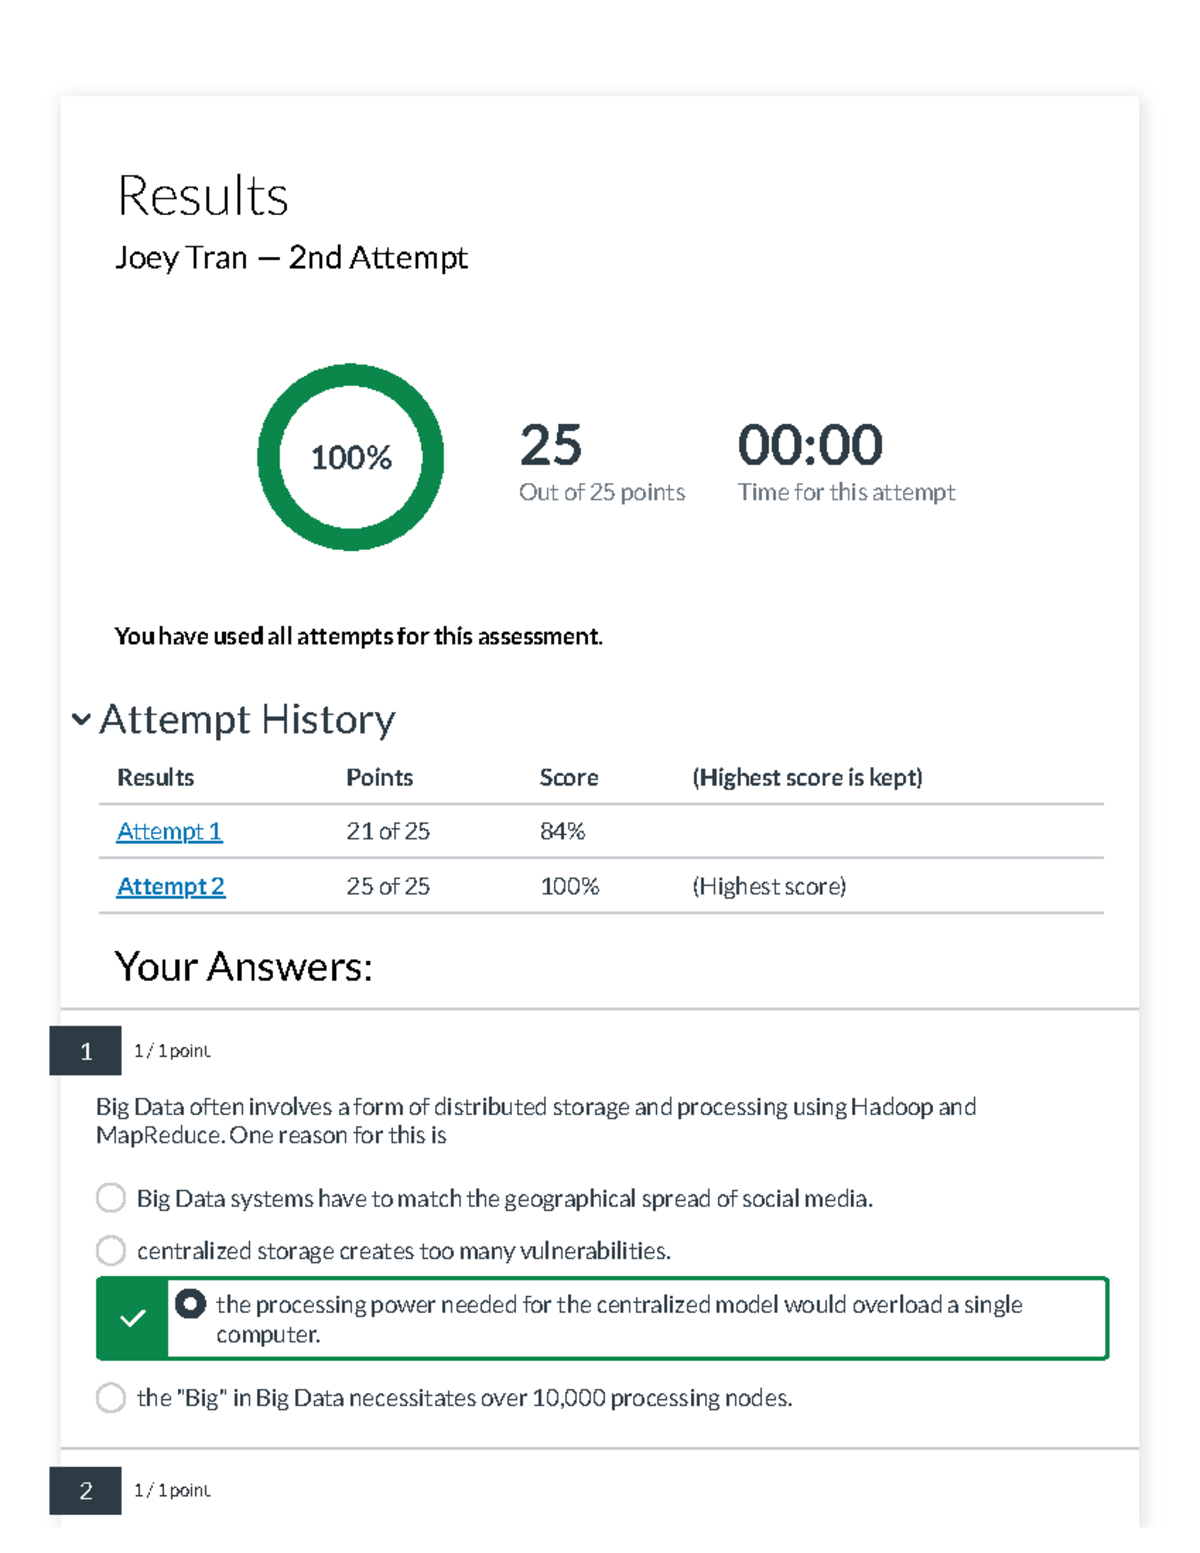Click the question number 1 badge
1200x1553 pixels.
(x=86, y=1051)
